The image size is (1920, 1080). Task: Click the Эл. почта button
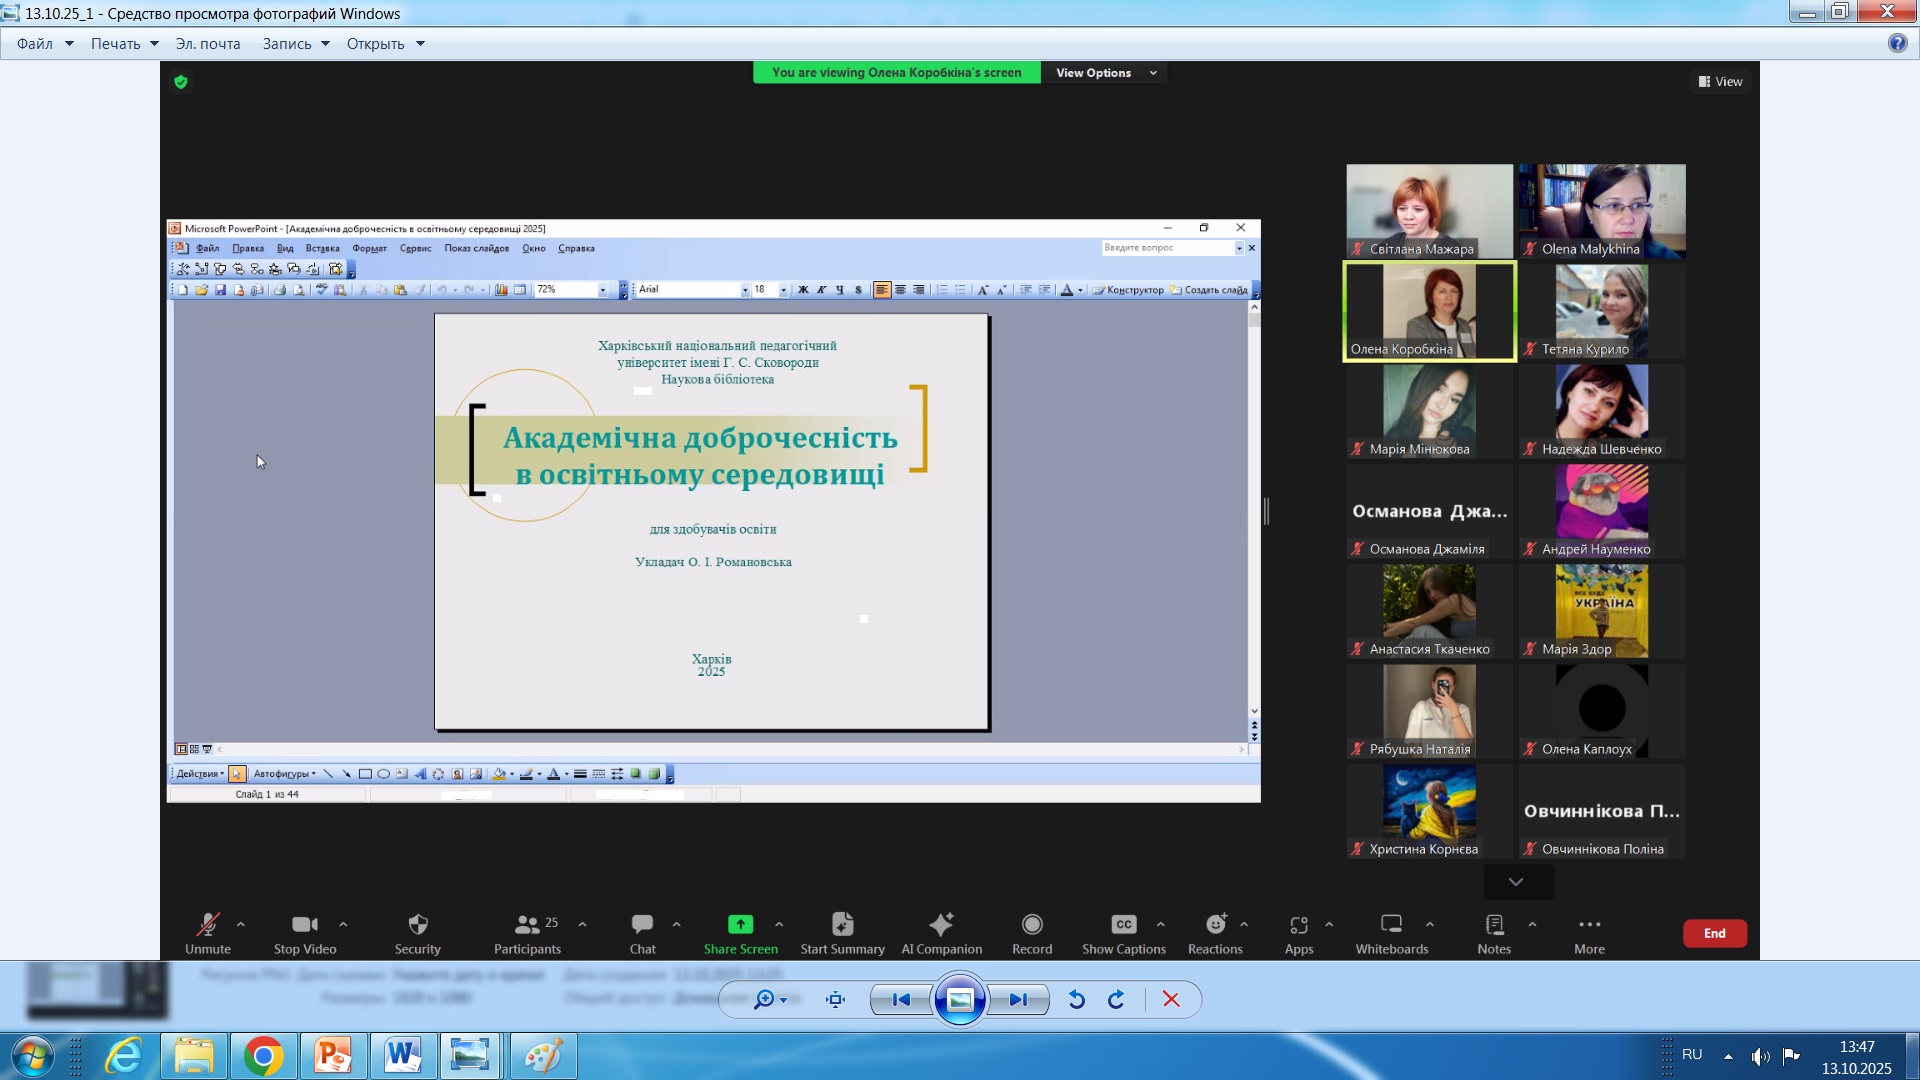click(208, 44)
